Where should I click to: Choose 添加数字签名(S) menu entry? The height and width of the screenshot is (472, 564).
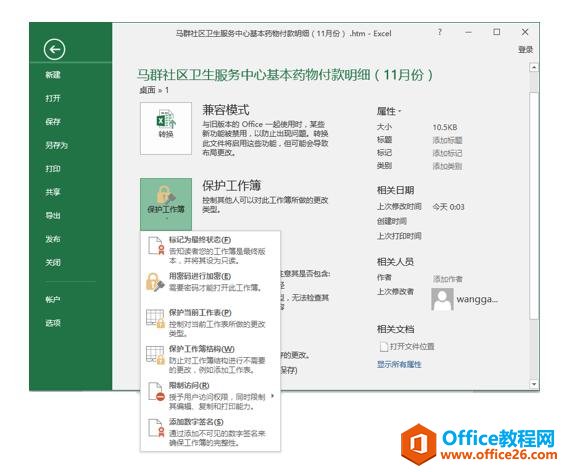pyautogui.click(x=210, y=432)
